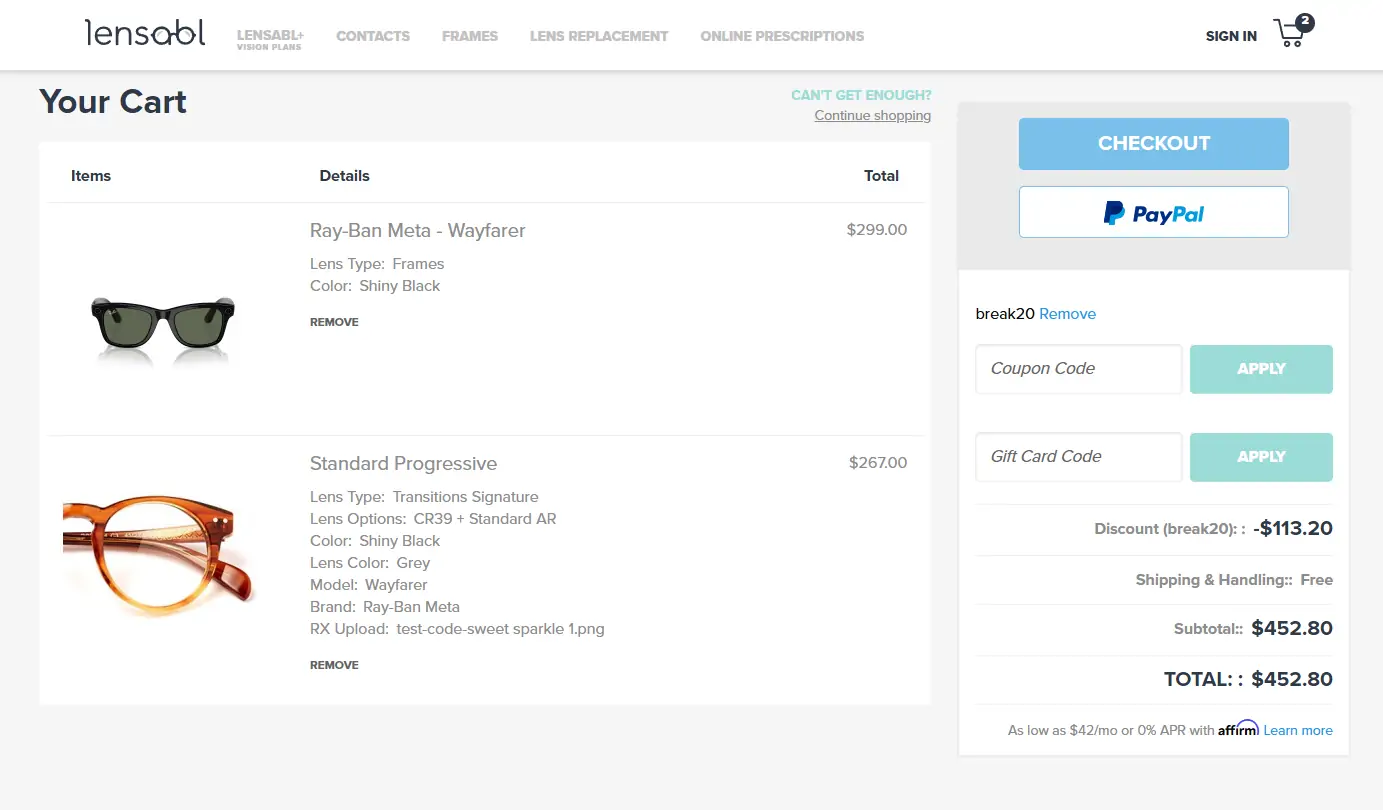Click the Sign In link

[x=1231, y=36]
